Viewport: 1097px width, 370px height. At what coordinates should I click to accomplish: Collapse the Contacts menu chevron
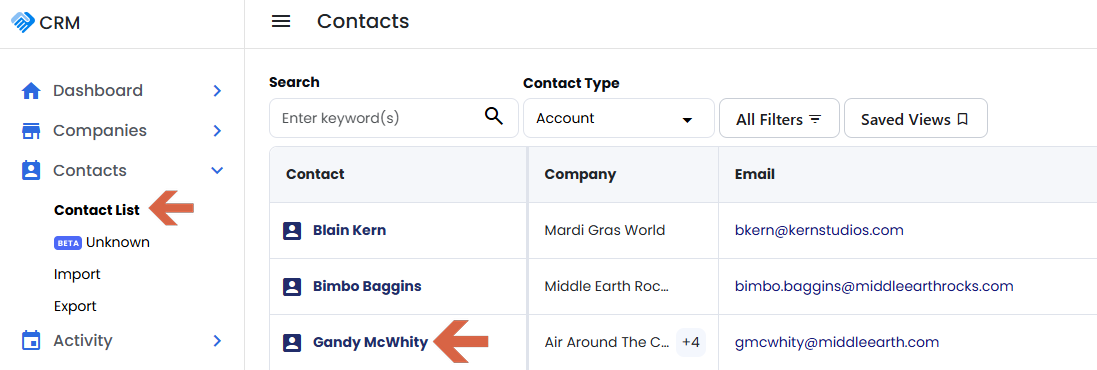[x=217, y=171]
